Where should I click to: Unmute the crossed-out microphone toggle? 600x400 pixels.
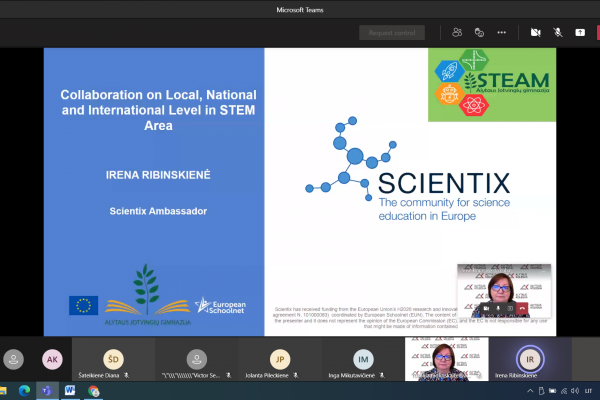pos(558,33)
